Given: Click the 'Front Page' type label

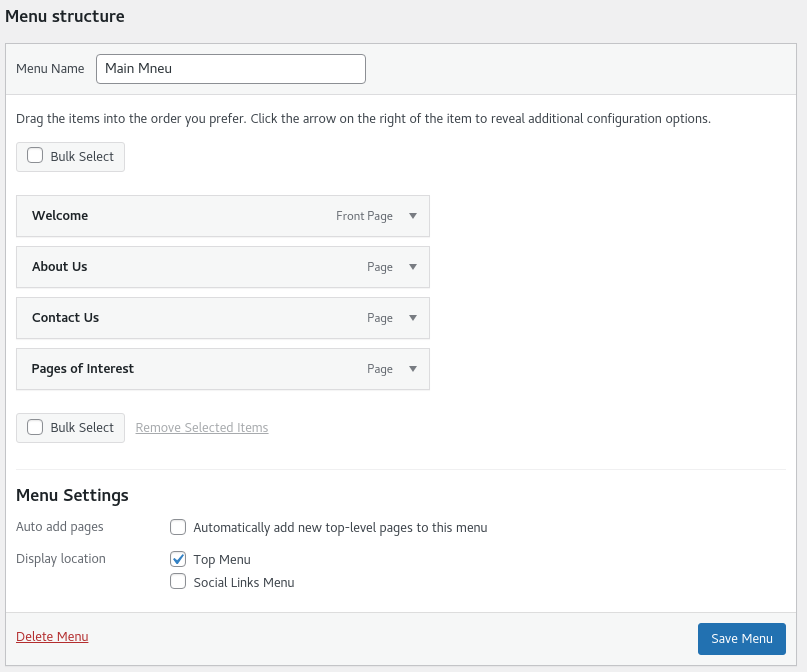Looking at the screenshot, I should [364, 216].
